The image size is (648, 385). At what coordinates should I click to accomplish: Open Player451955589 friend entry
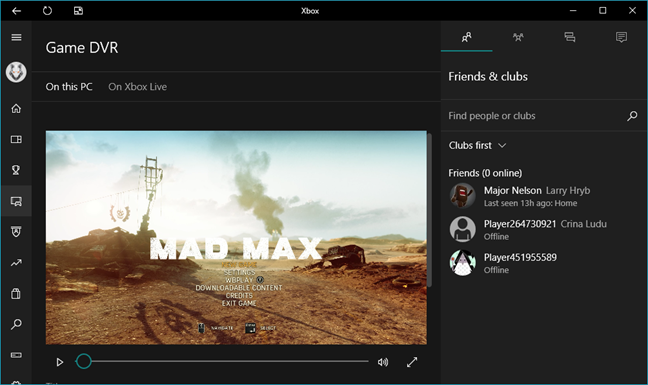(x=544, y=263)
